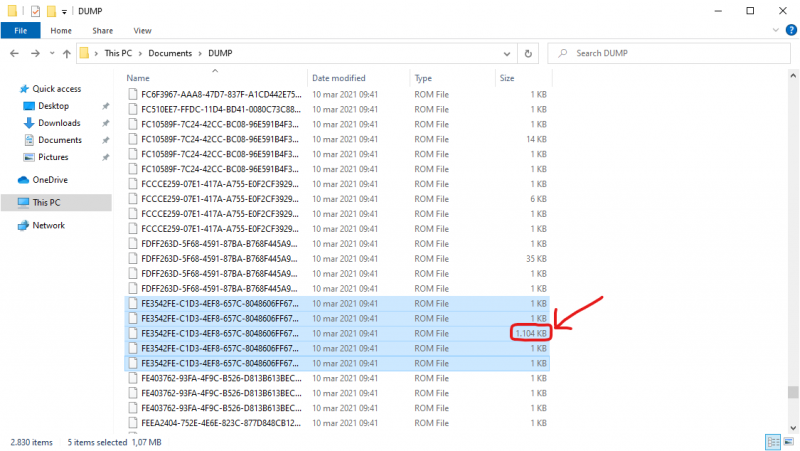The width and height of the screenshot is (800, 451).
Task: Click the file icon of FEEA2404 row
Action: (x=133, y=423)
